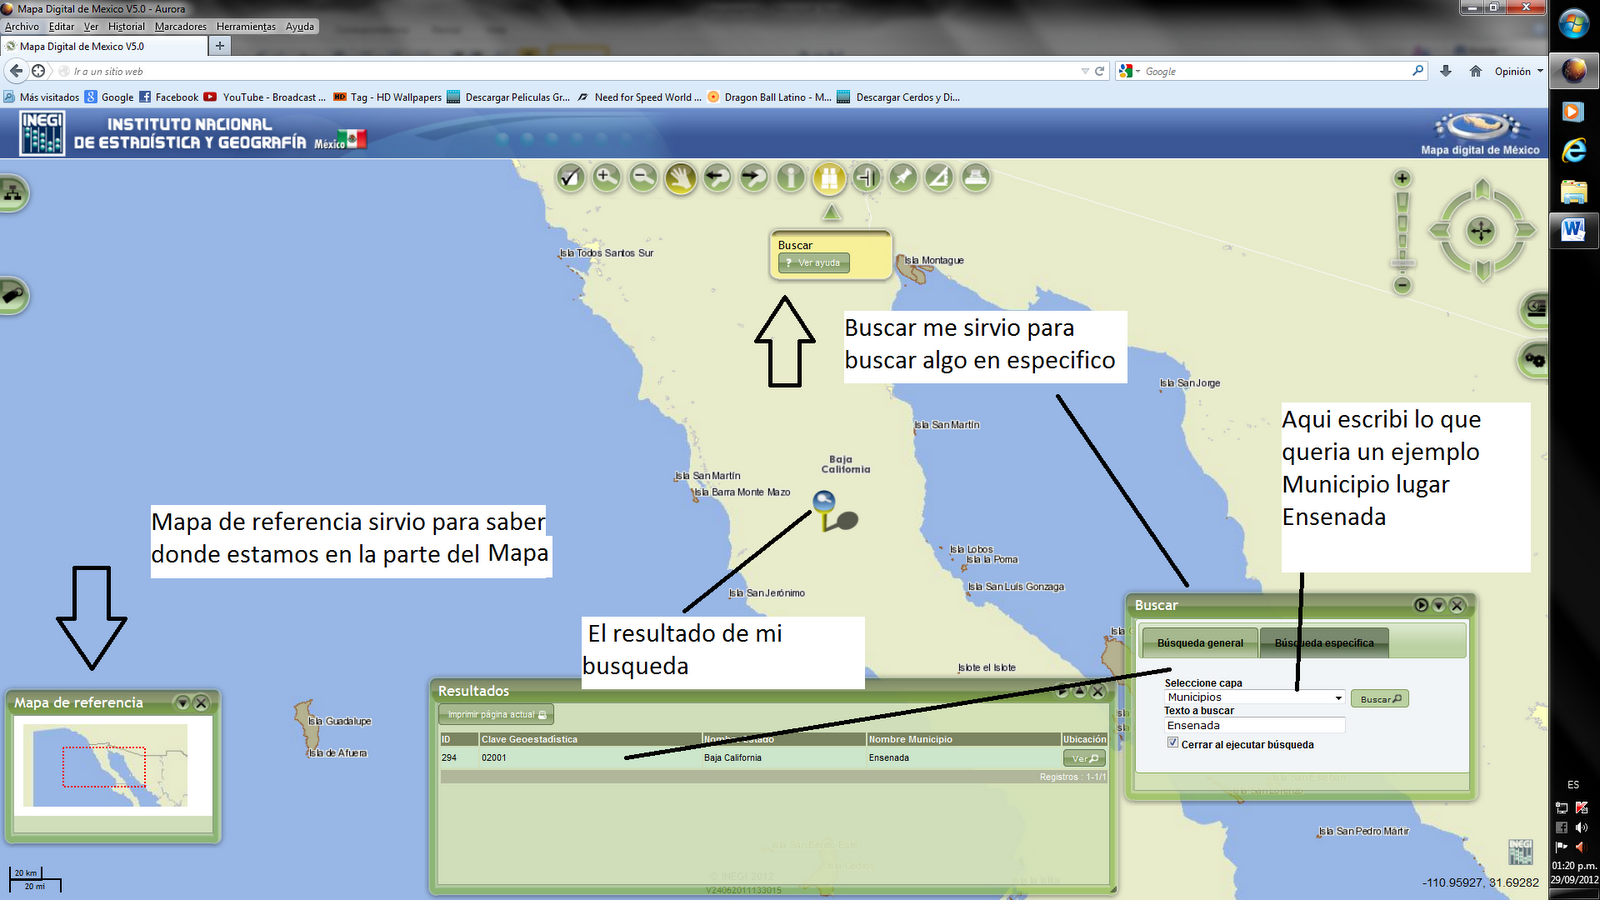The height and width of the screenshot is (900, 1600).
Task: Open the left sidebar layers tree icon
Action: tap(13, 193)
